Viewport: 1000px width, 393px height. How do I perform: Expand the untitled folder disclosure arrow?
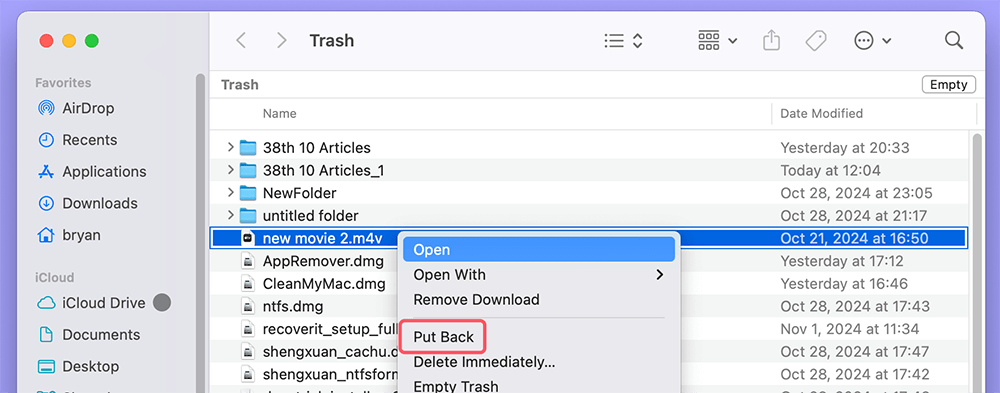click(x=231, y=216)
